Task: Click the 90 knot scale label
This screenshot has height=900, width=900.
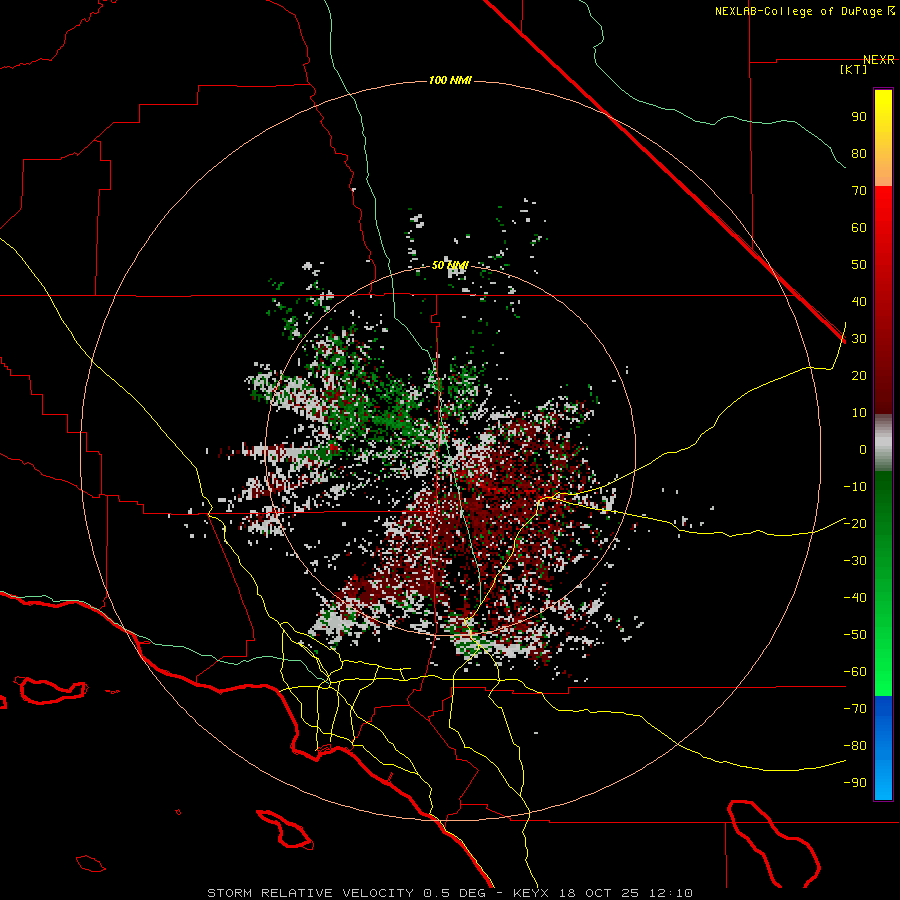Action: click(859, 117)
